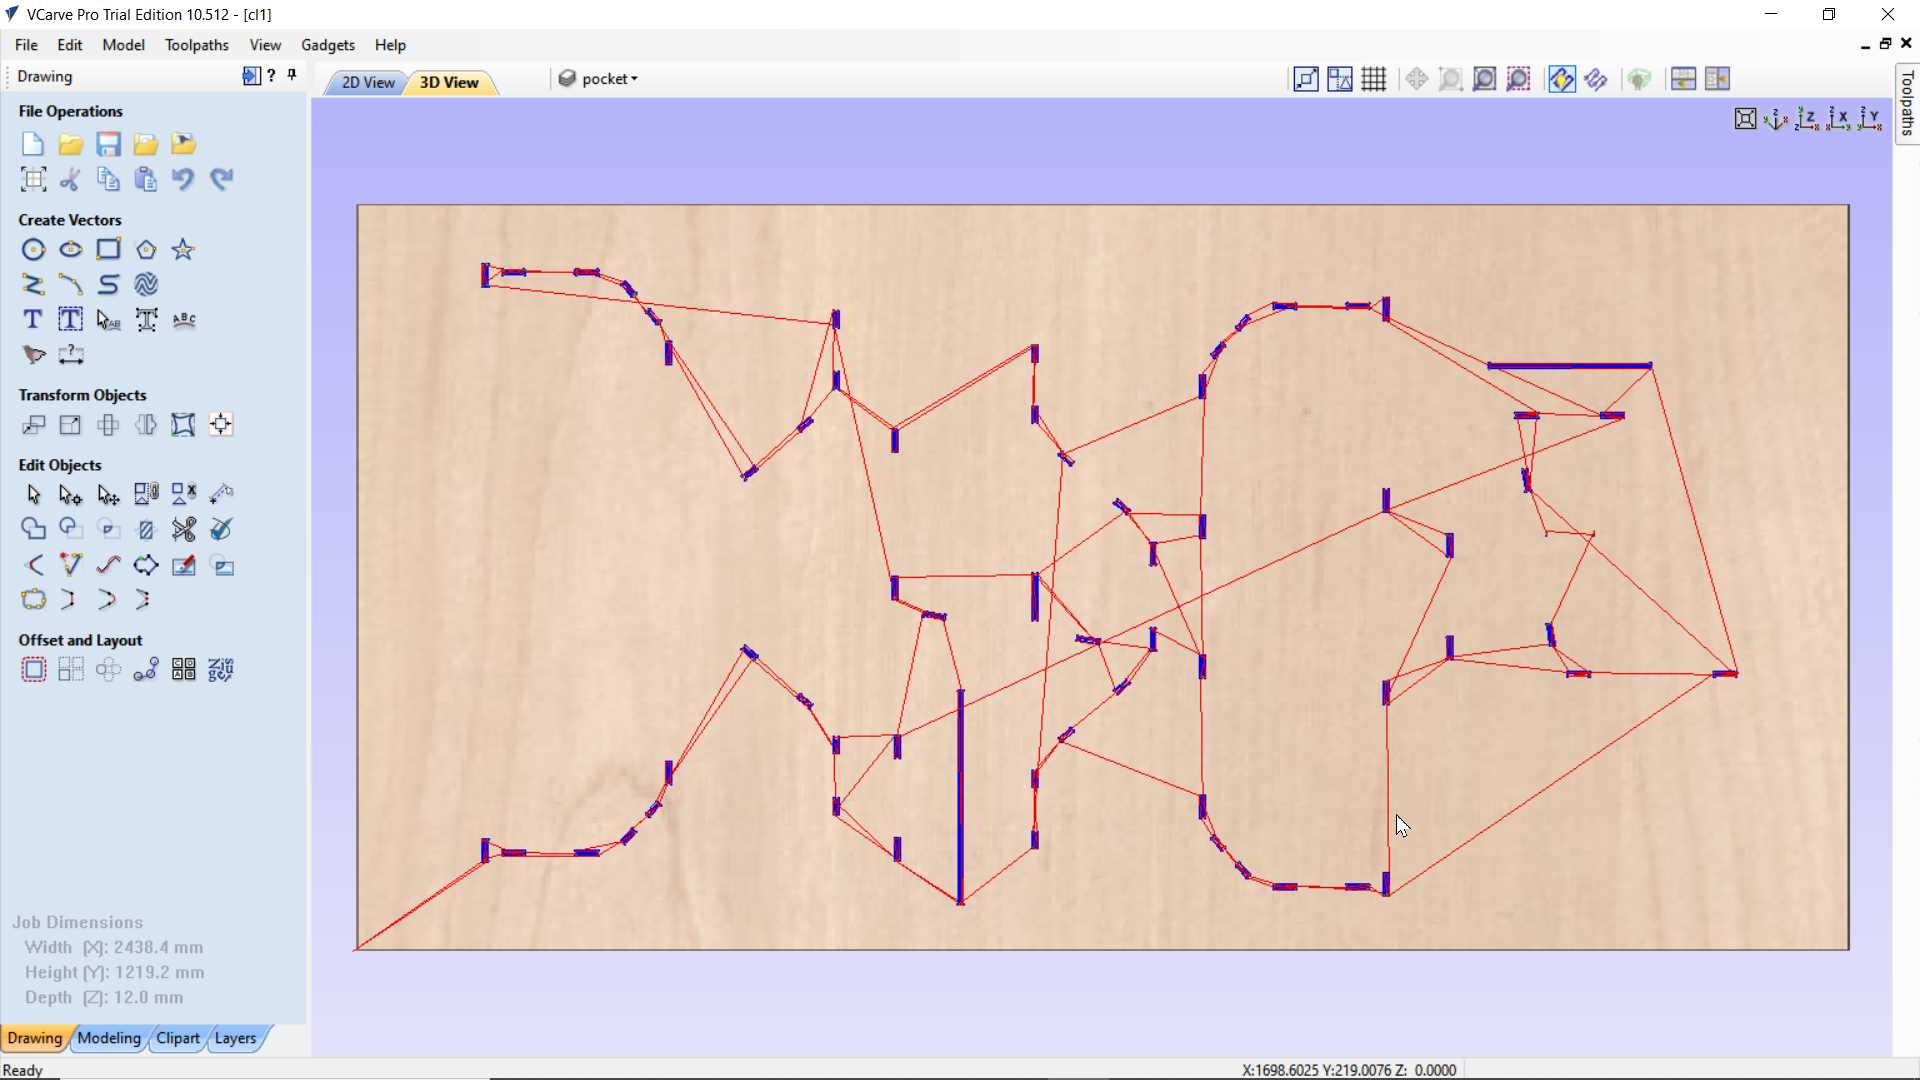Open the Import Vectors file icon
Viewport: 1920px width, 1080px height.
pyautogui.click(x=146, y=144)
